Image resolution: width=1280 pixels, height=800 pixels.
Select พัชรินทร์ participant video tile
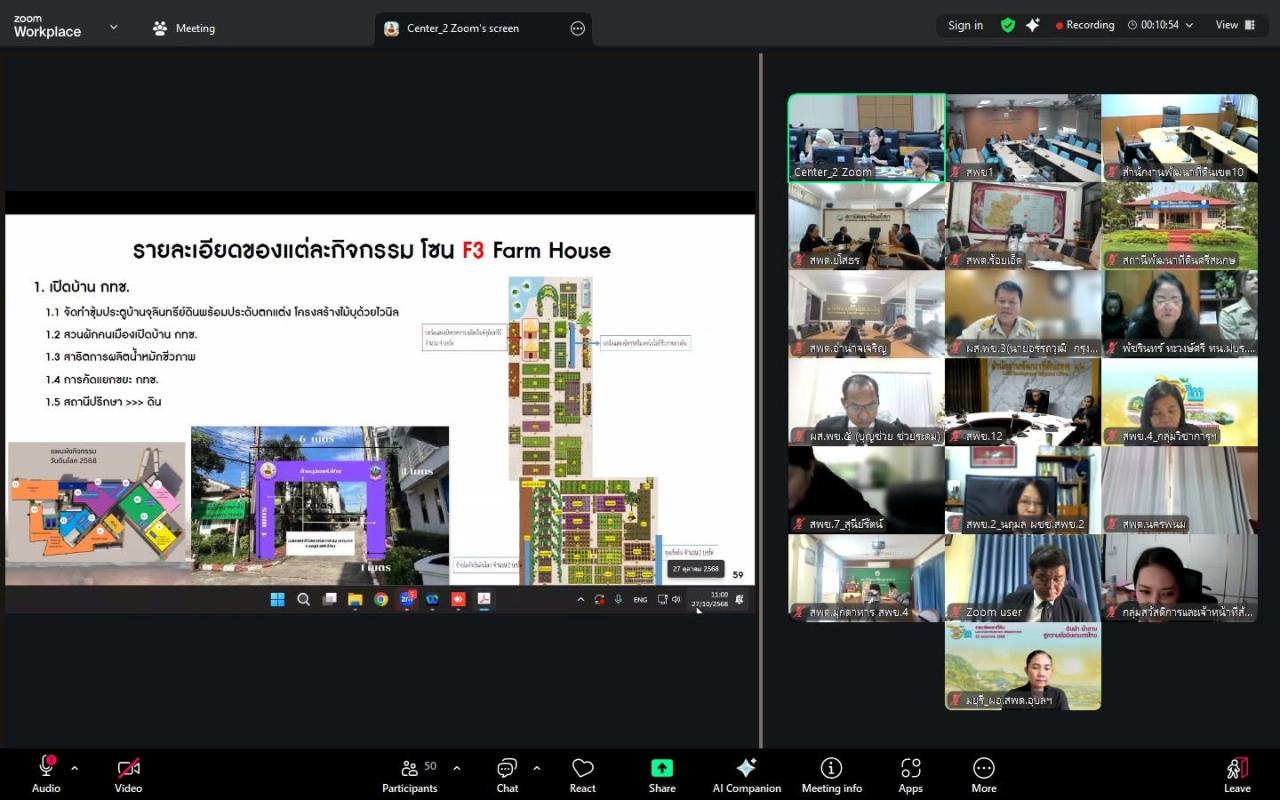tap(1180, 314)
